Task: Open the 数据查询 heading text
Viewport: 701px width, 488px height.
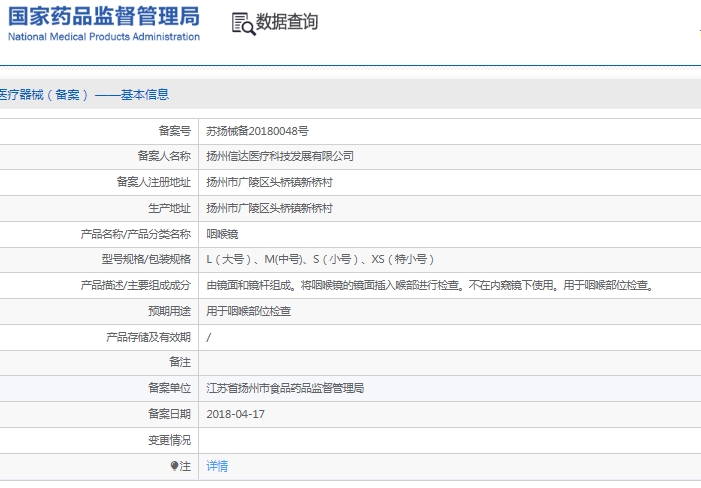Action: [x=287, y=21]
